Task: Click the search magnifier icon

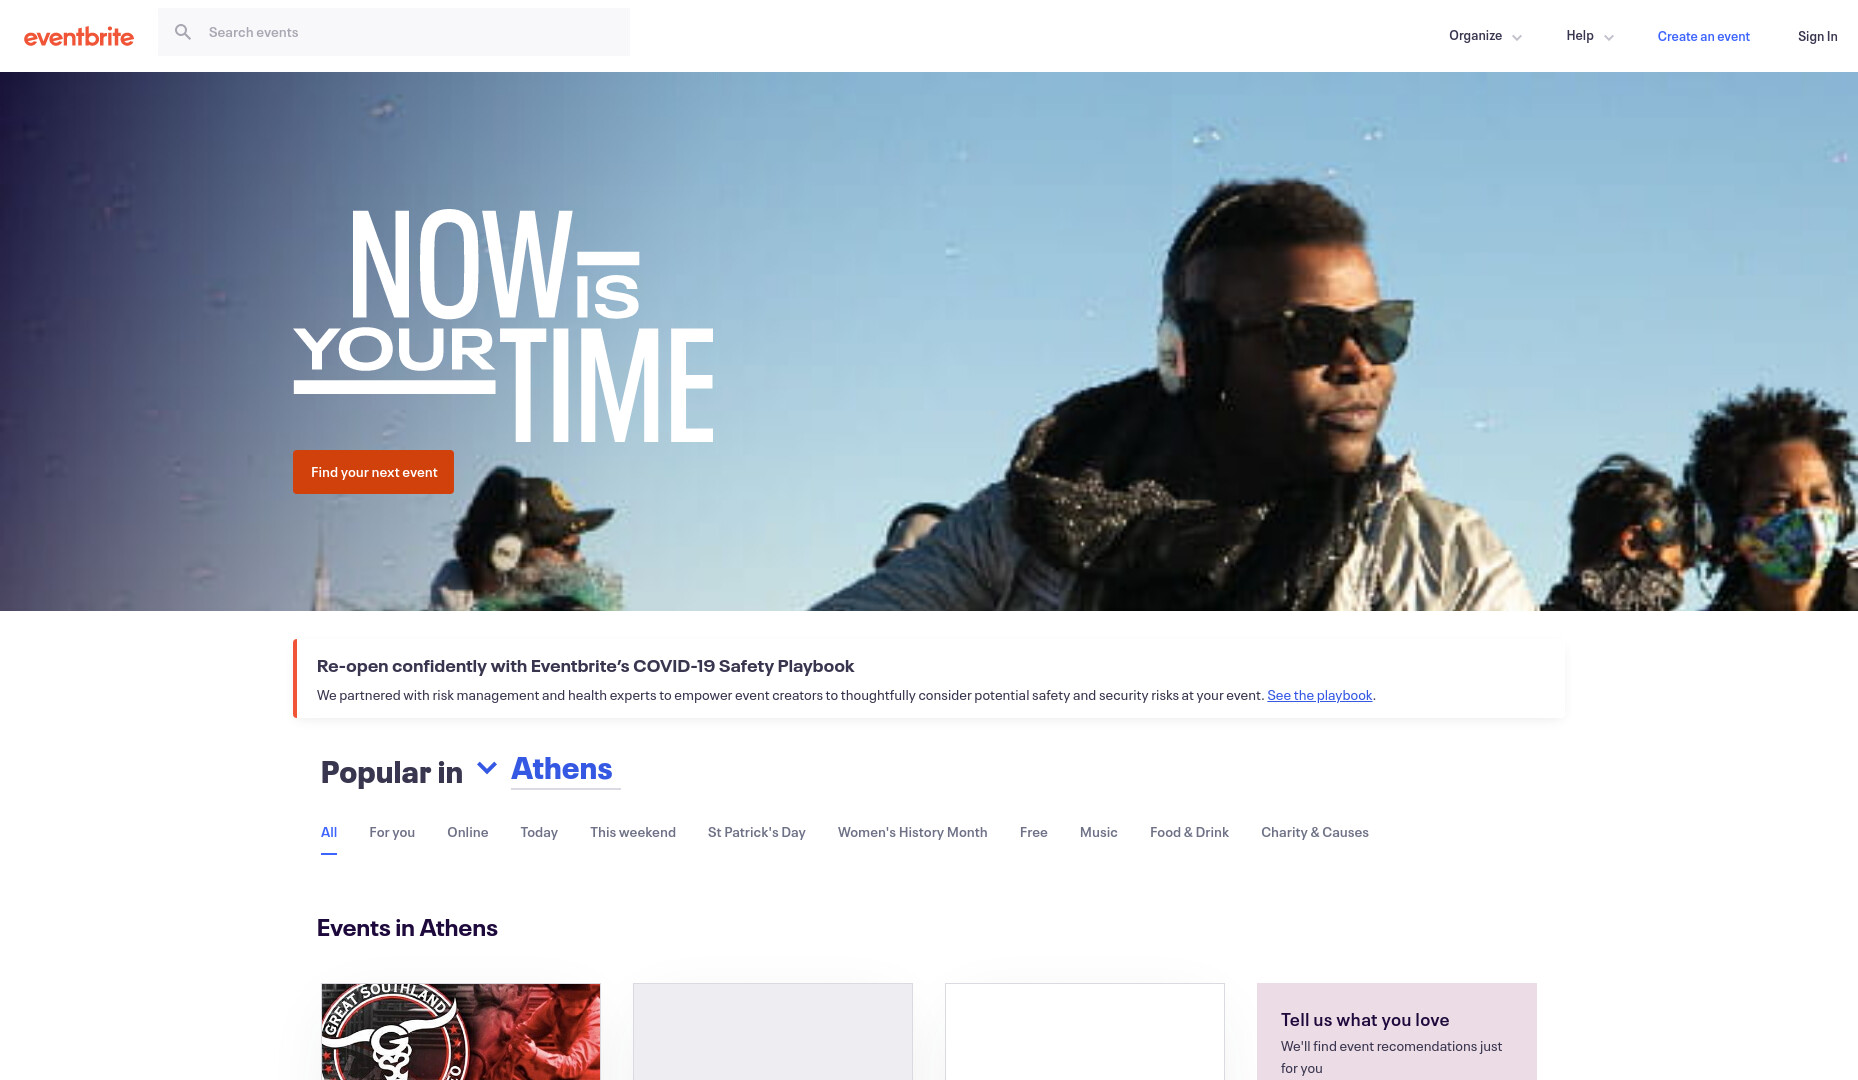Action: tap(183, 32)
